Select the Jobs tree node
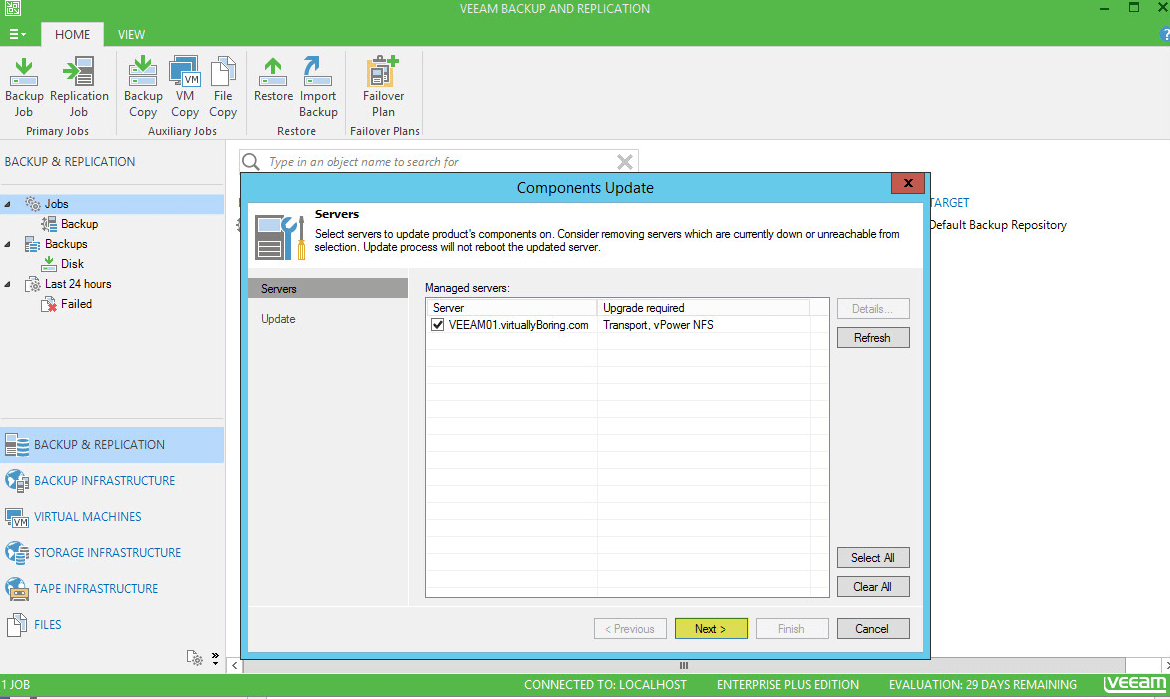 pyautogui.click(x=56, y=204)
